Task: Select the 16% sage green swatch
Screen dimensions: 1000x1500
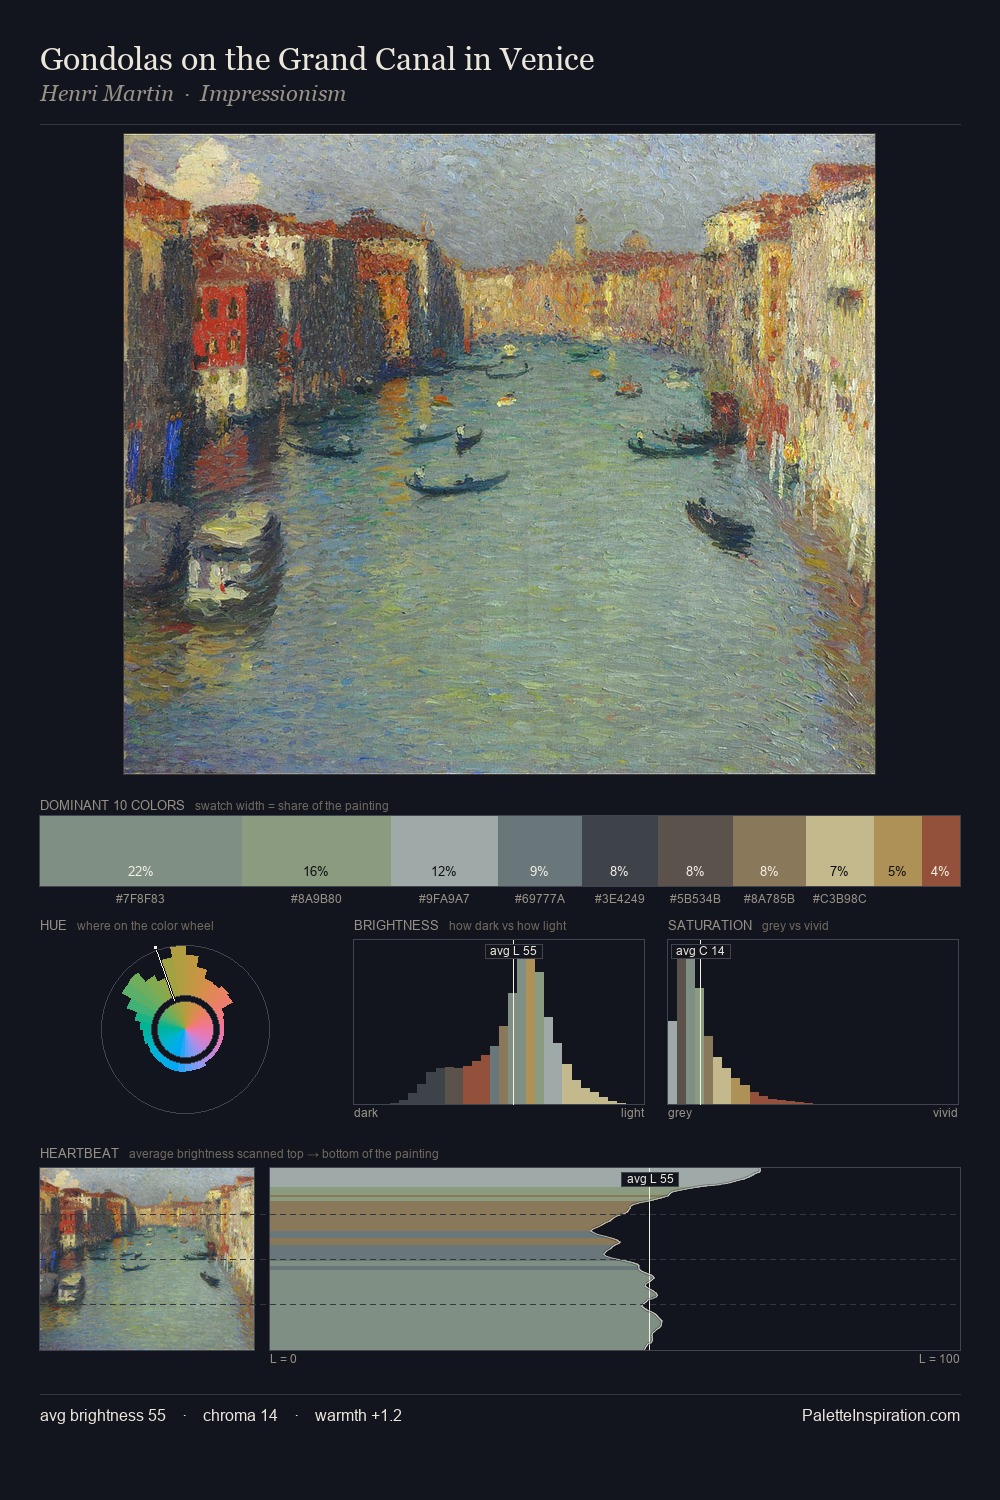Action: 316,851
